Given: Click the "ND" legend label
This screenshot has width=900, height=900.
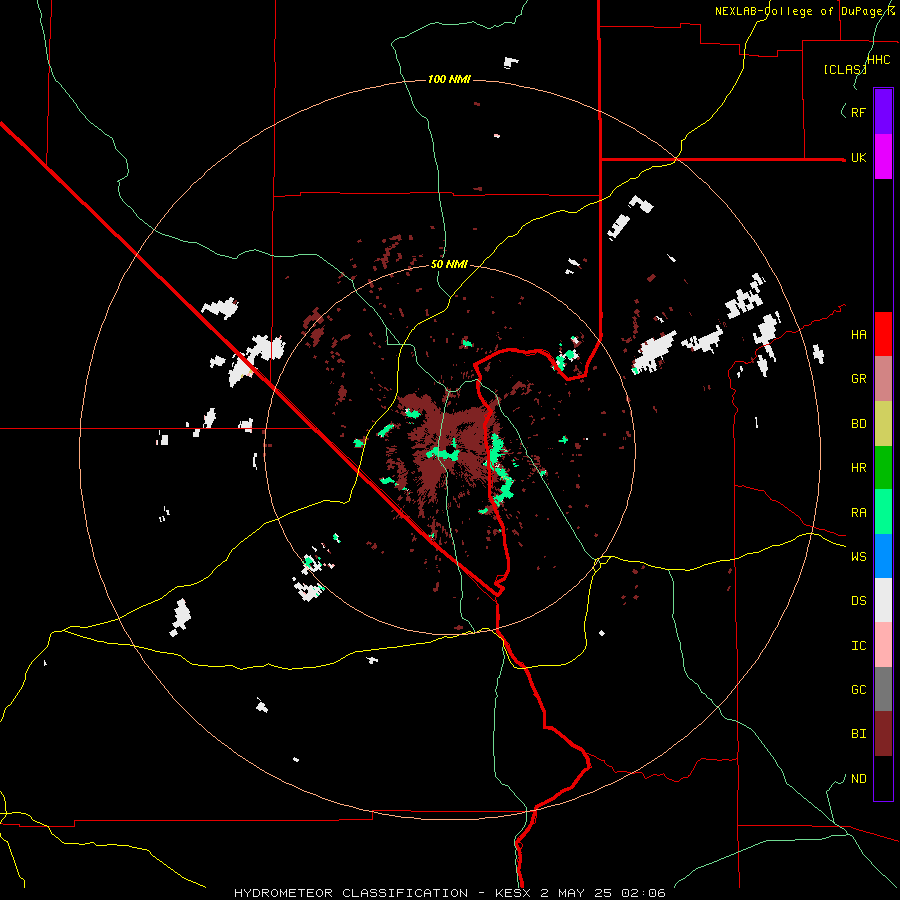Looking at the screenshot, I should coord(859,779).
